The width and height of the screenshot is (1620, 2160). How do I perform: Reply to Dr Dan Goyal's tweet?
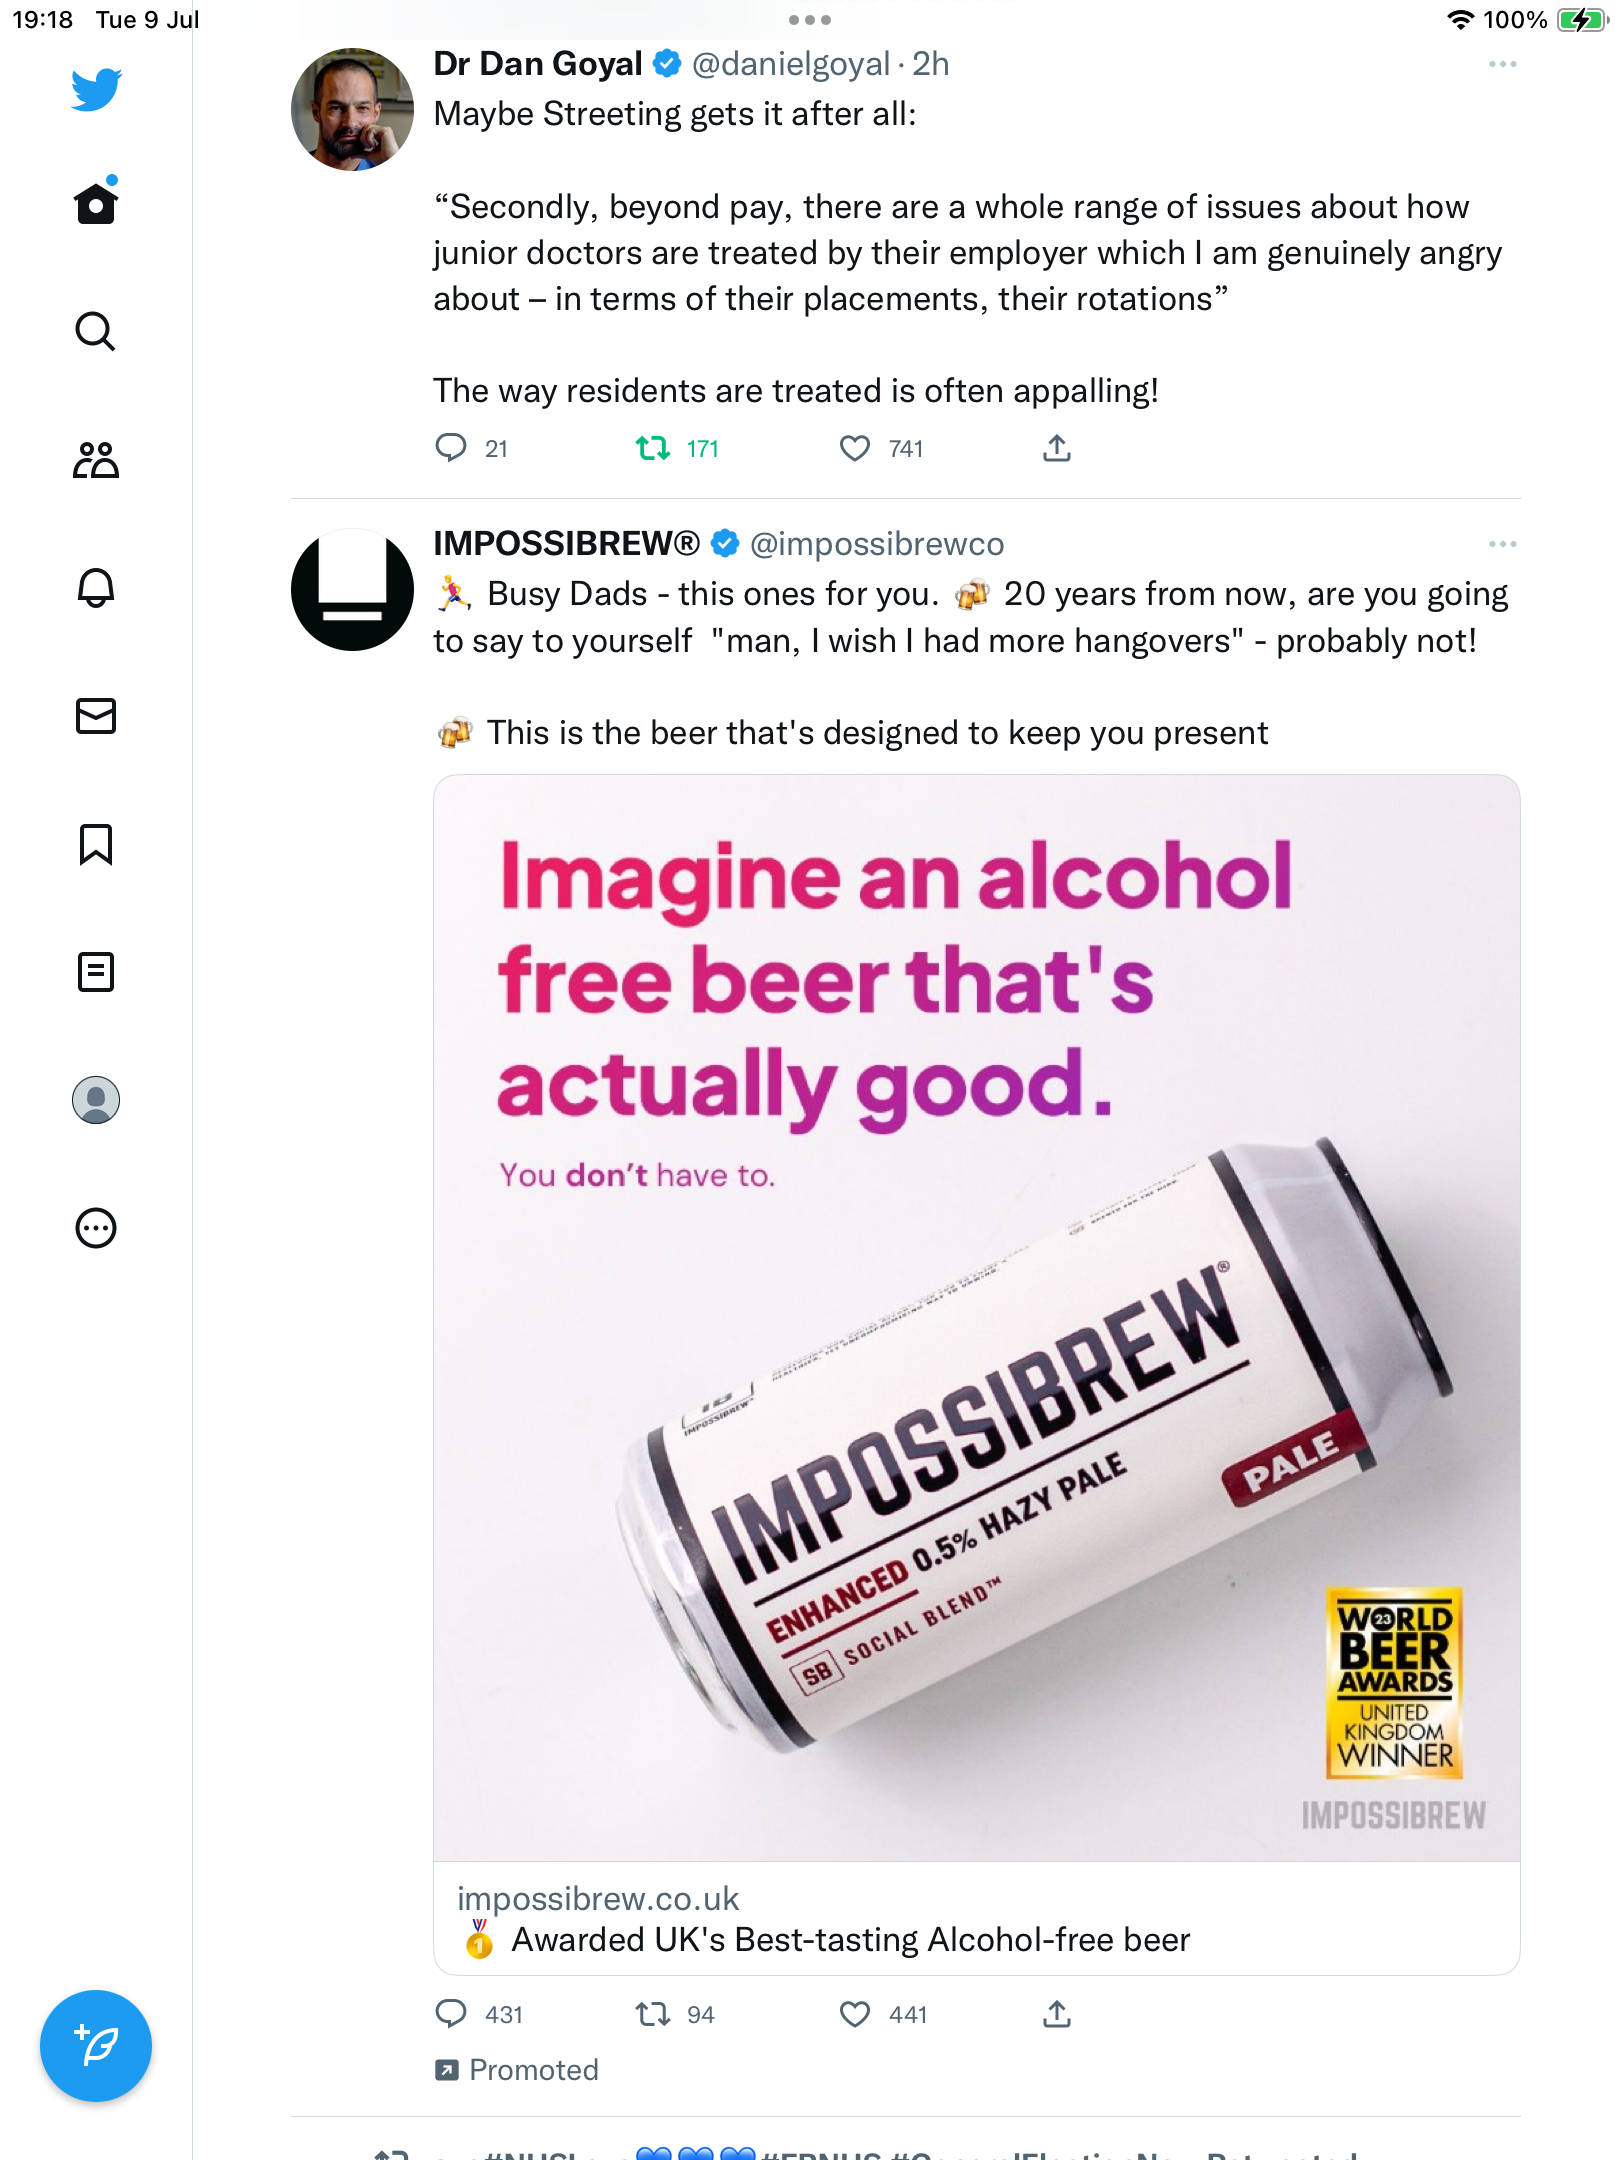(451, 448)
